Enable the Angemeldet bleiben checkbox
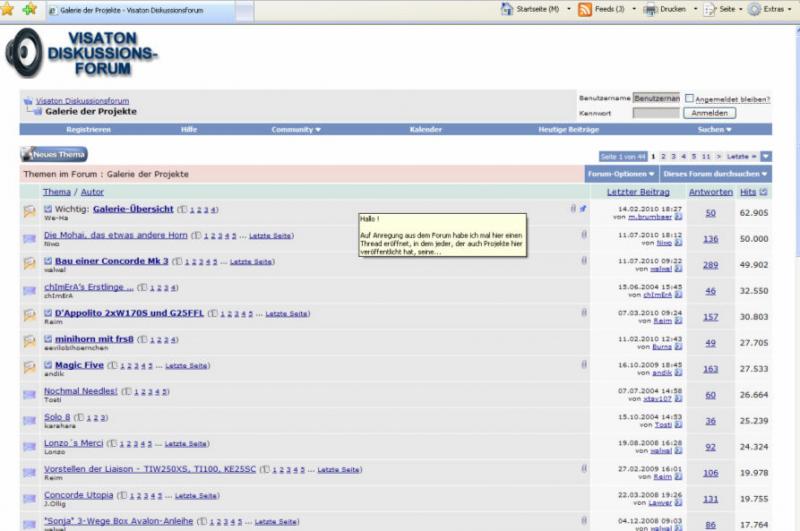 (x=690, y=99)
